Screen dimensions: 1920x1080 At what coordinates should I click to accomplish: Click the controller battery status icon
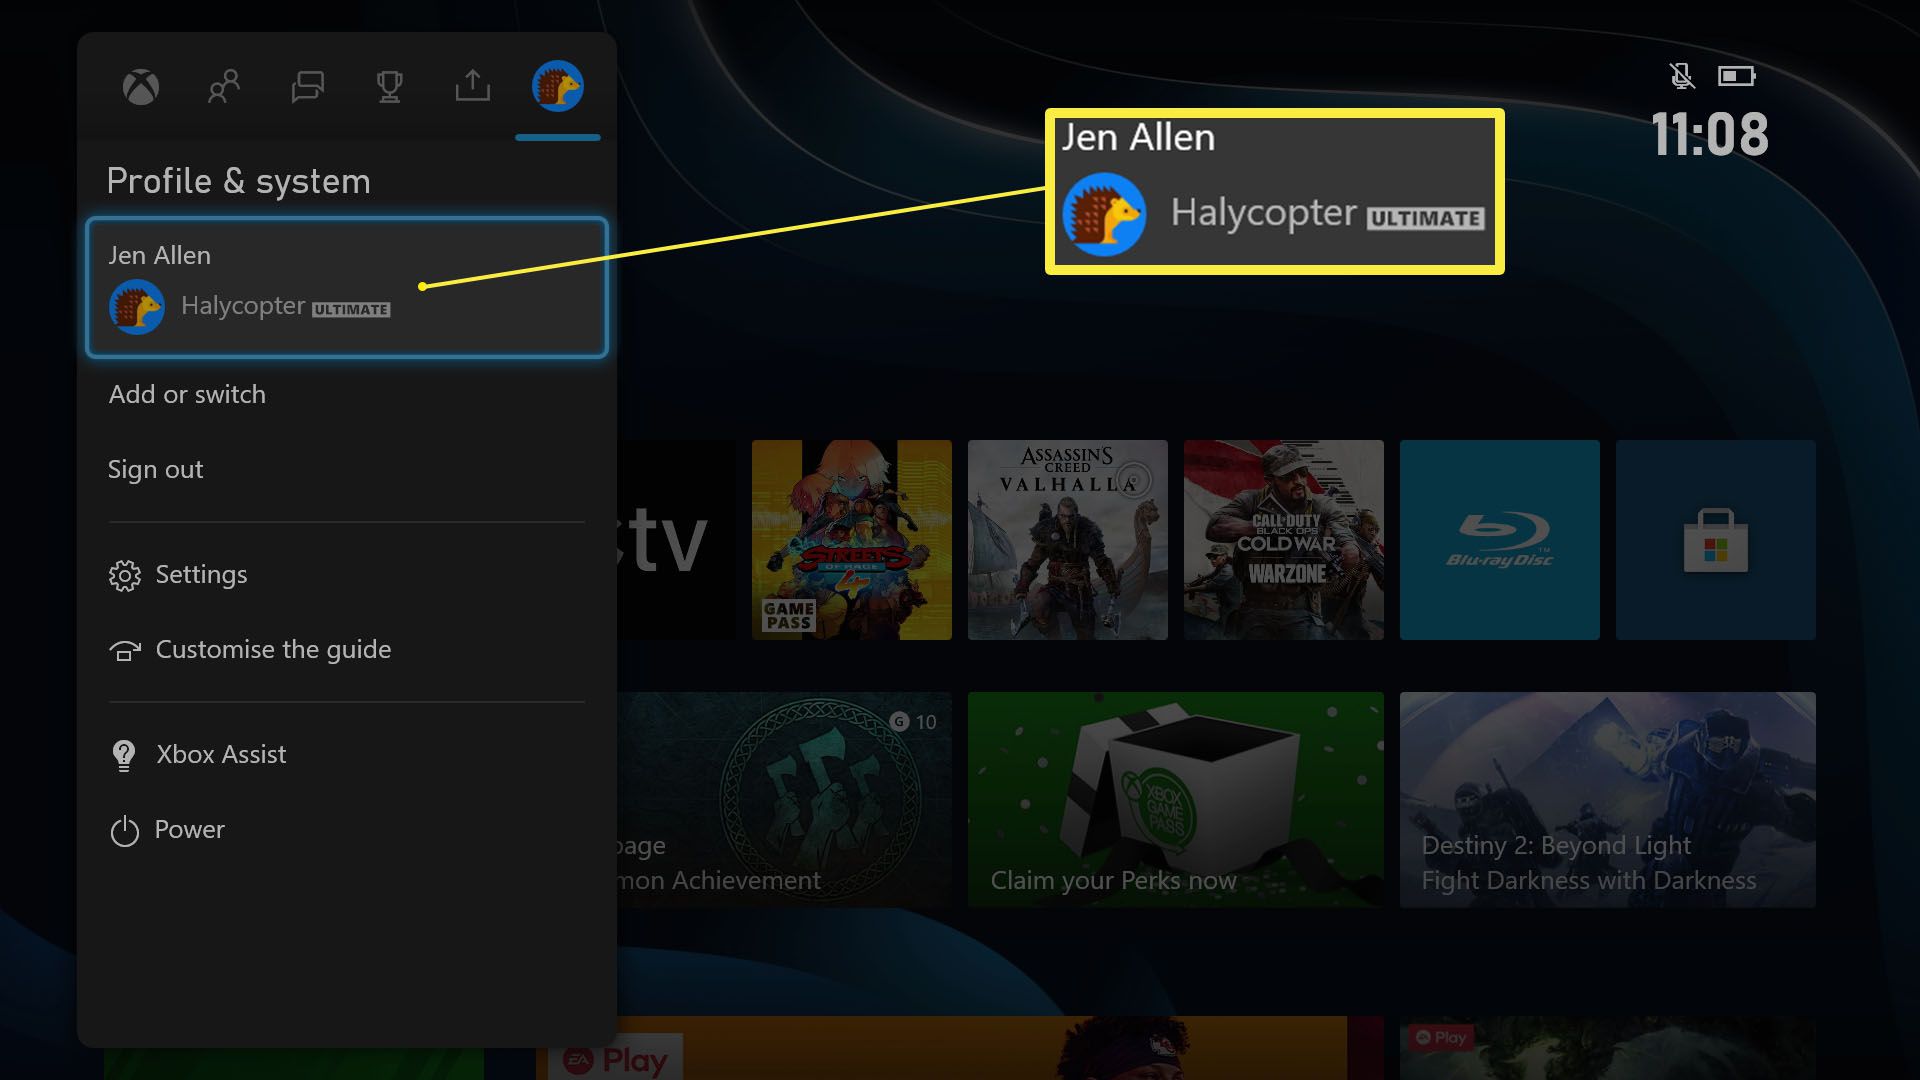pyautogui.click(x=1737, y=76)
